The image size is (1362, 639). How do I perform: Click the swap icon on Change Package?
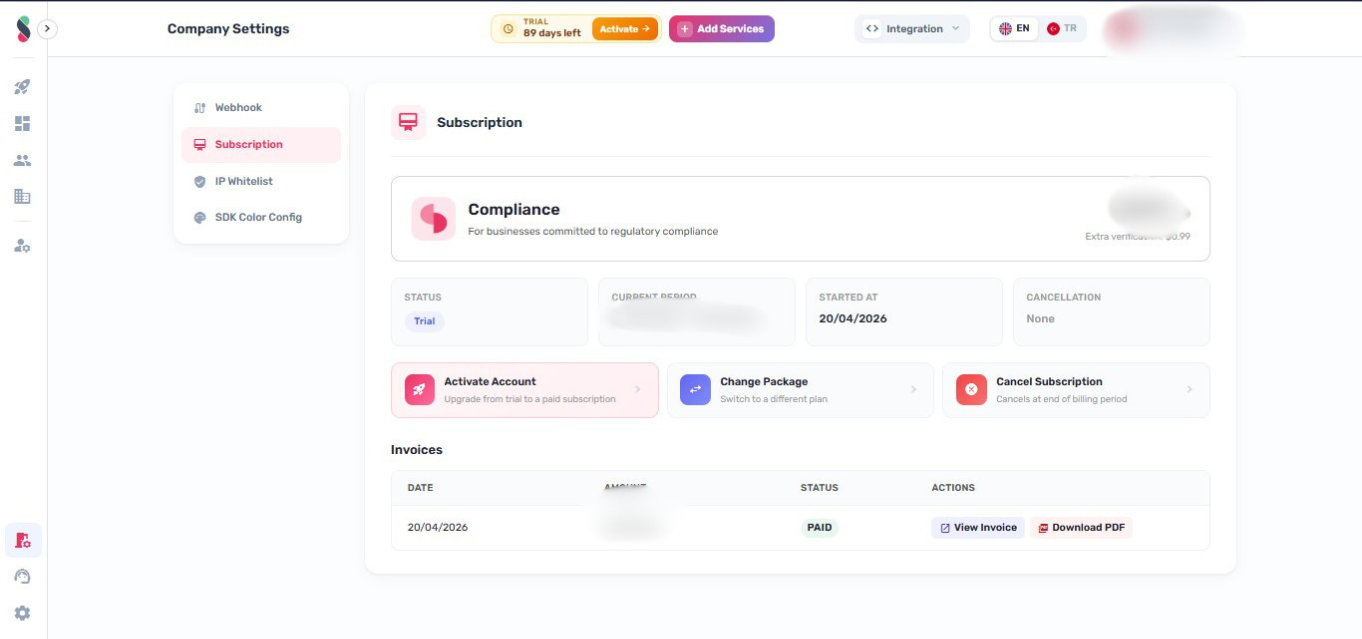tap(695, 390)
